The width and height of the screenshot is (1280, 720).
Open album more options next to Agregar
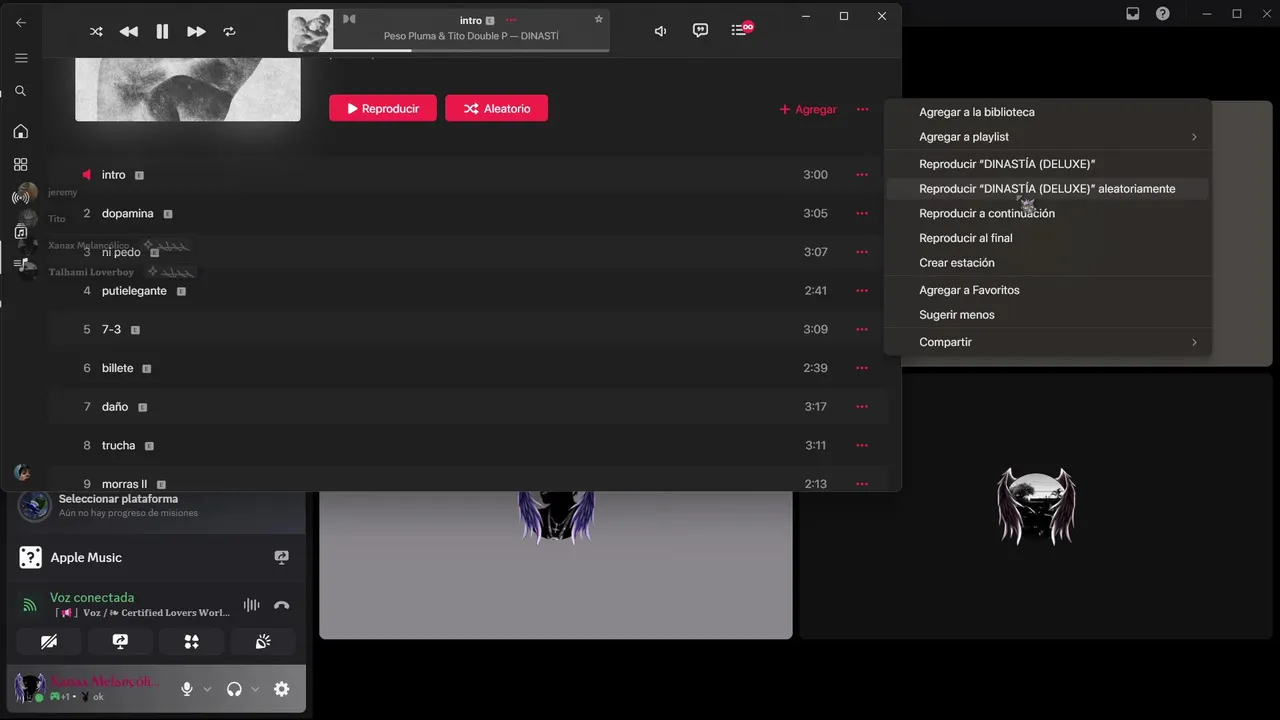click(x=862, y=109)
